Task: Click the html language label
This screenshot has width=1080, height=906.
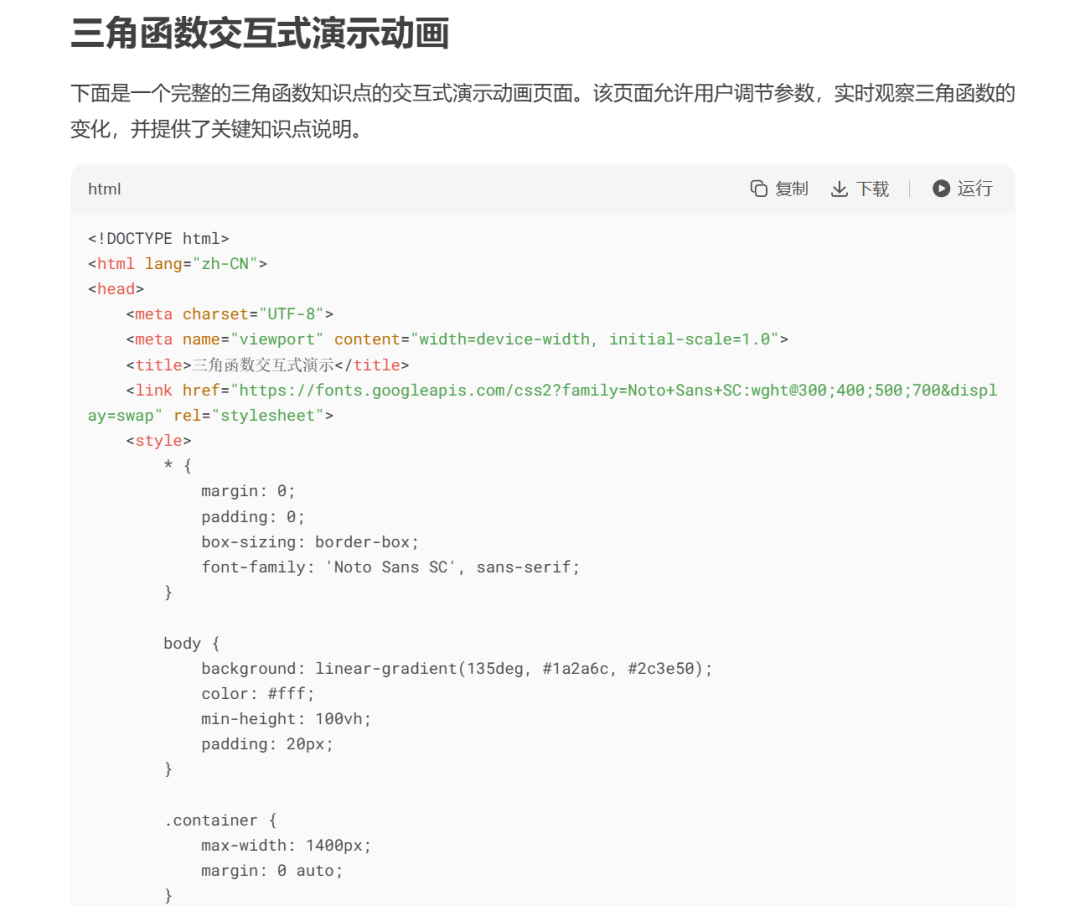Action: 104,189
